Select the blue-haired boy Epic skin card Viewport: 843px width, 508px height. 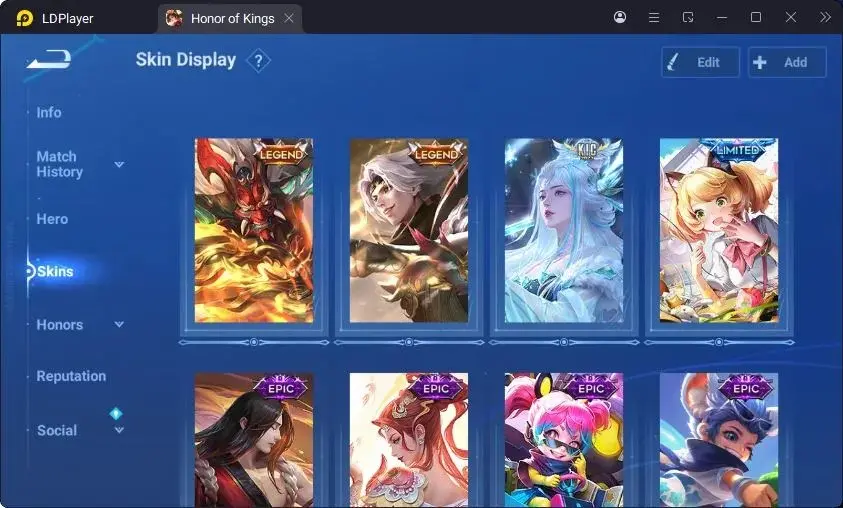[x=719, y=440]
